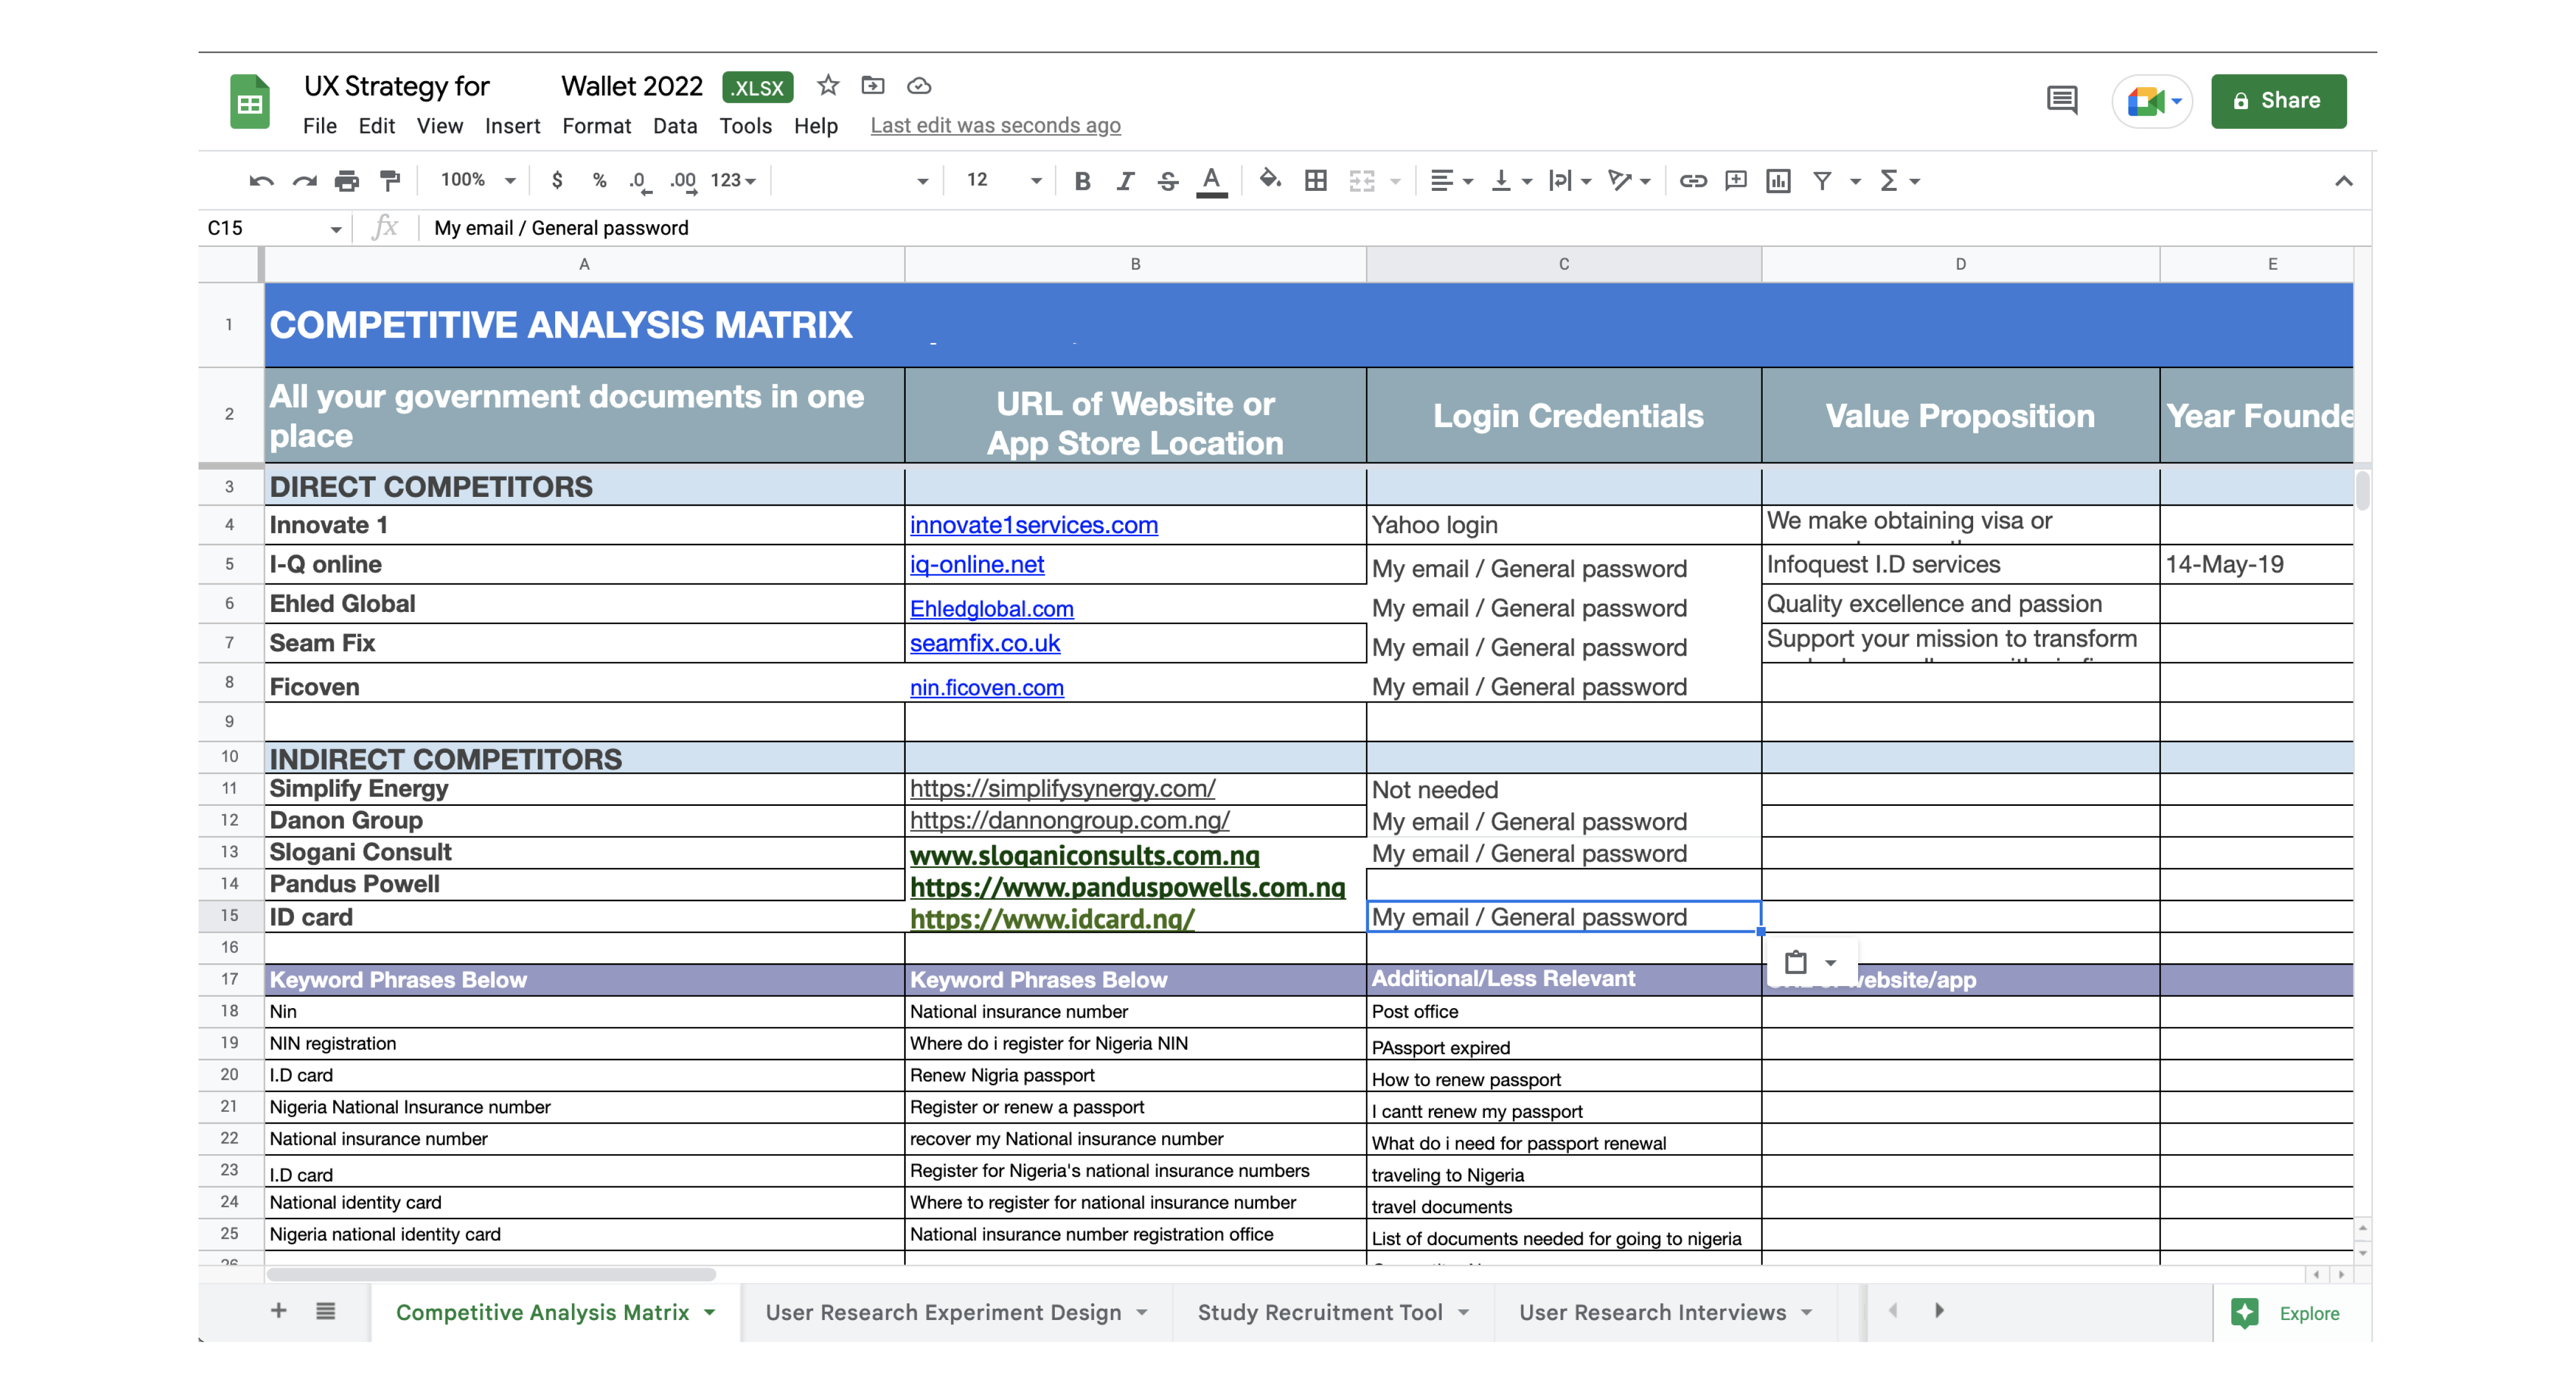Insert a link with the link icon
Image resolution: width=2576 pixels, height=1391 pixels.
1693,181
